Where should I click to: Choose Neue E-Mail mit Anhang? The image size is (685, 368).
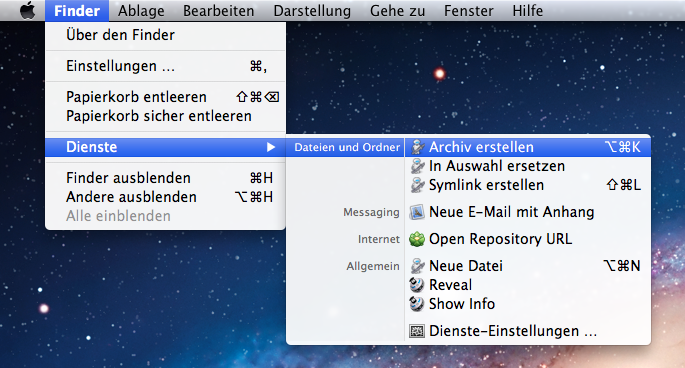tap(528, 212)
